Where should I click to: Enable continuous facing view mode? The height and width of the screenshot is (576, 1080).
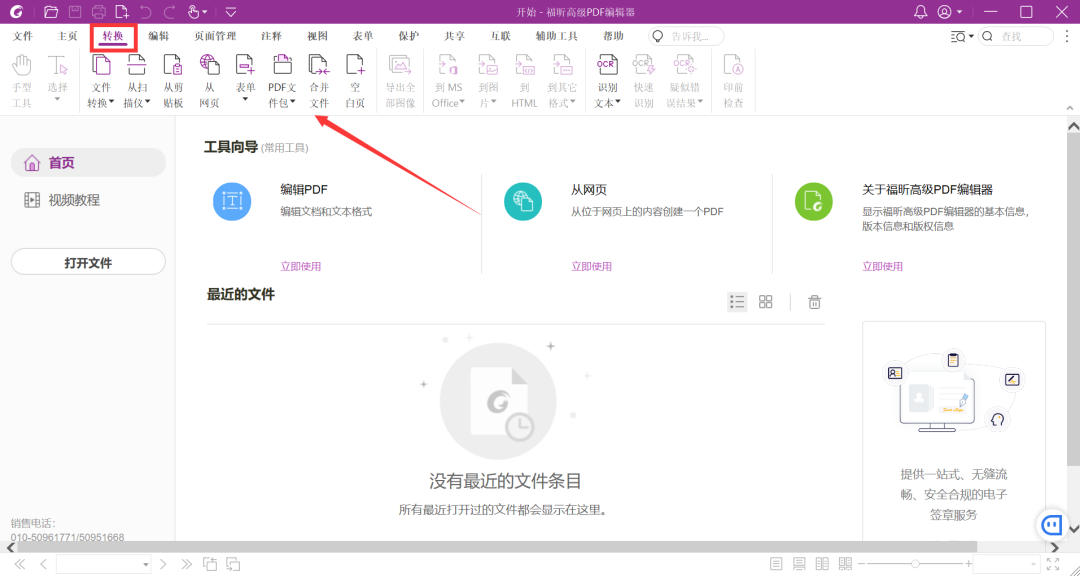[846, 564]
